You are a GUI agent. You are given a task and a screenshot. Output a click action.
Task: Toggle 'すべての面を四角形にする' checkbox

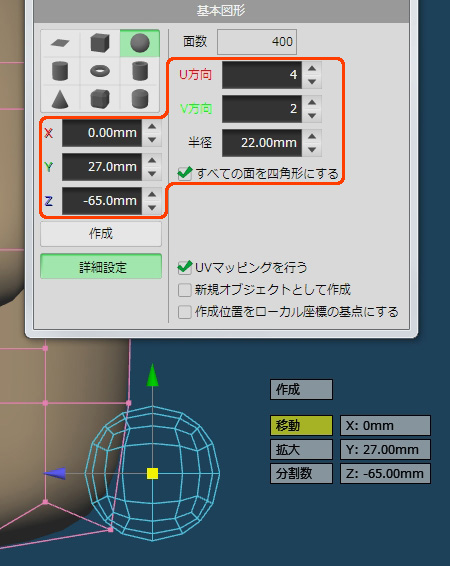184,174
